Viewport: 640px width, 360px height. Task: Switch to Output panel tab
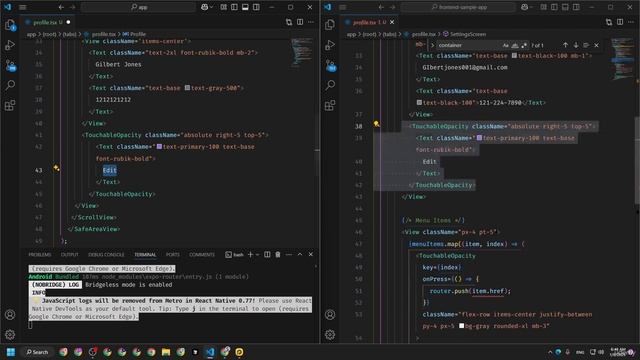coord(70,255)
